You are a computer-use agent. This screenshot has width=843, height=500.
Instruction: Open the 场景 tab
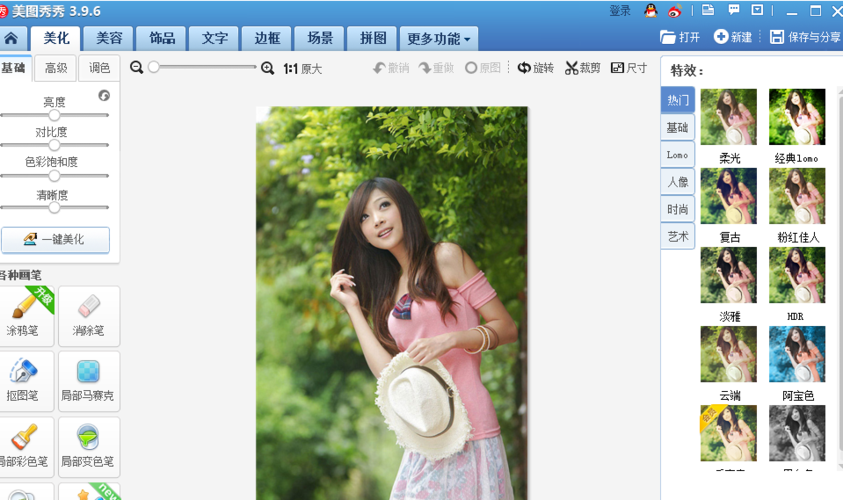320,38
